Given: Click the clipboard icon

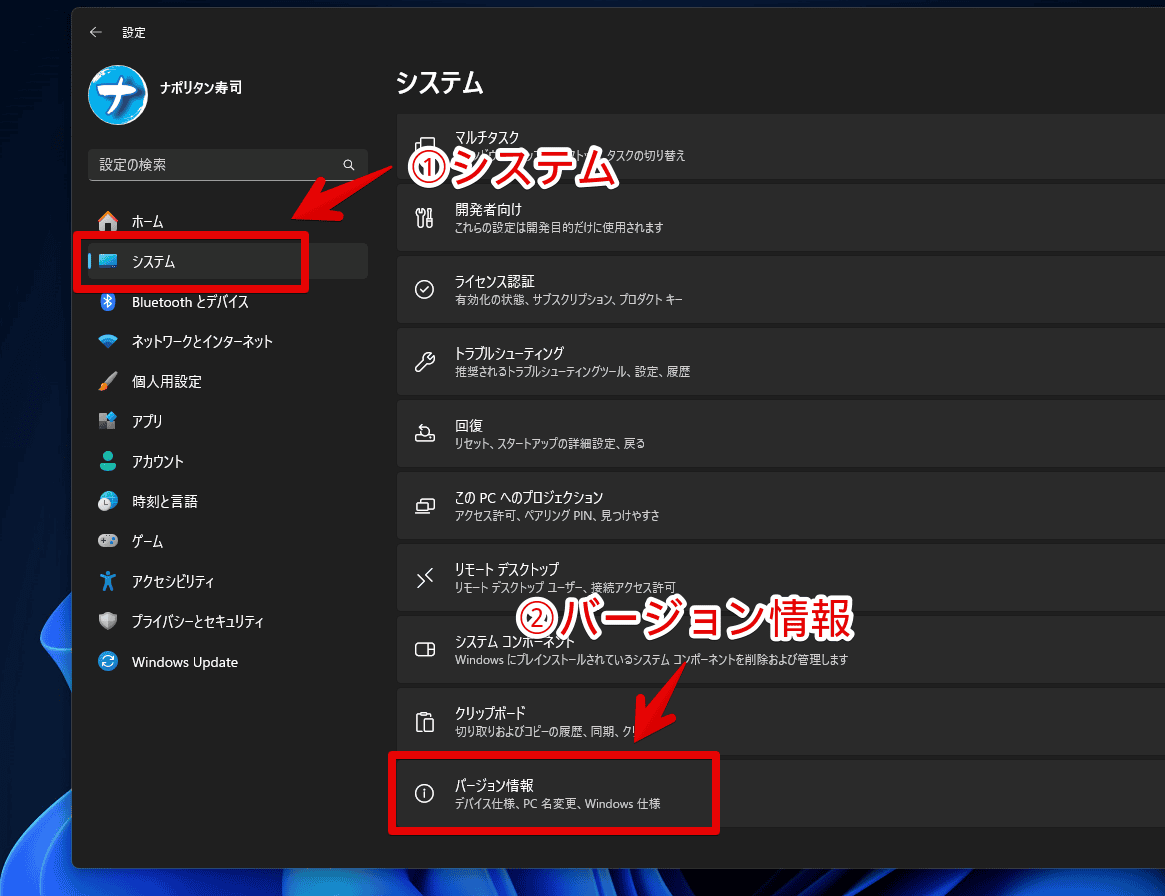Looking at the screenshot, I should coord(424,721).
